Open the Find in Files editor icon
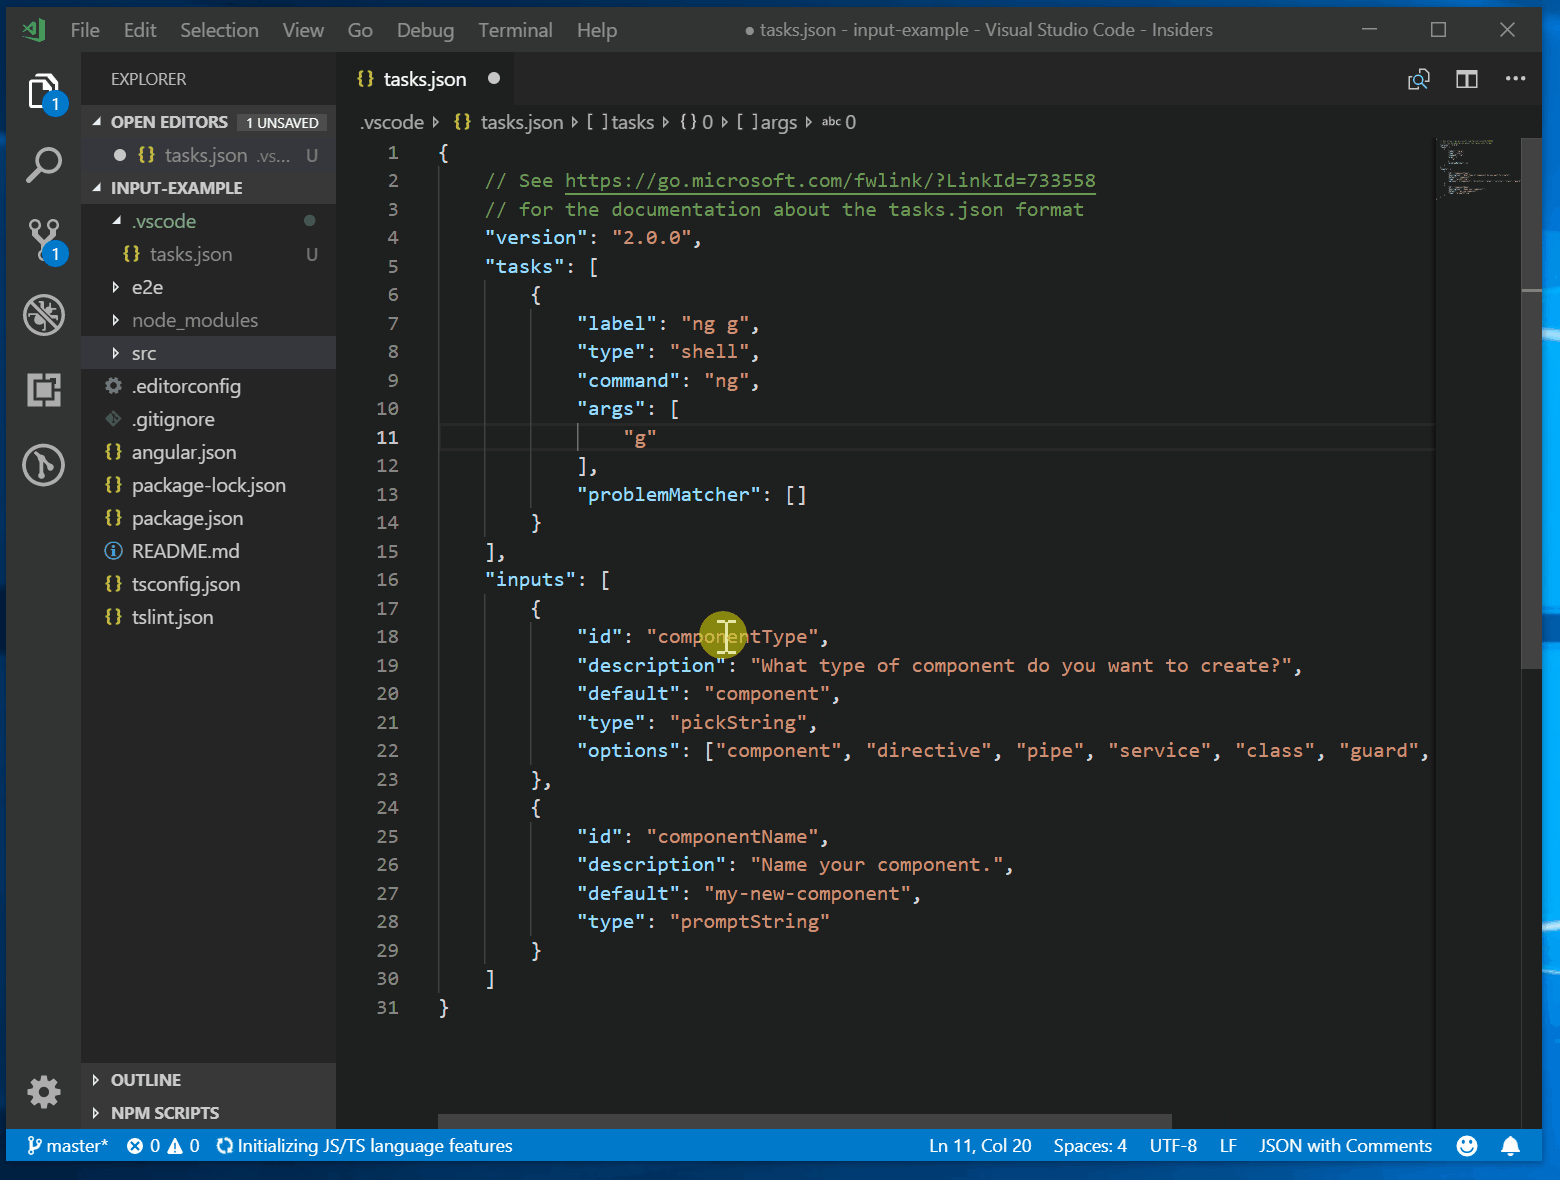Viewport: 1560px width, 1180px height. click(1418, 79)
